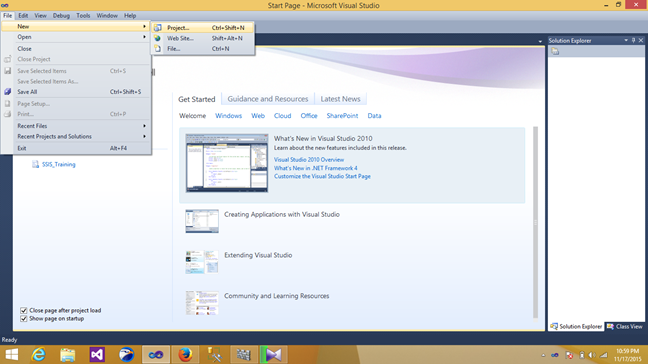
Task: Open the SharePoint category link
Action: click(342, 116)
